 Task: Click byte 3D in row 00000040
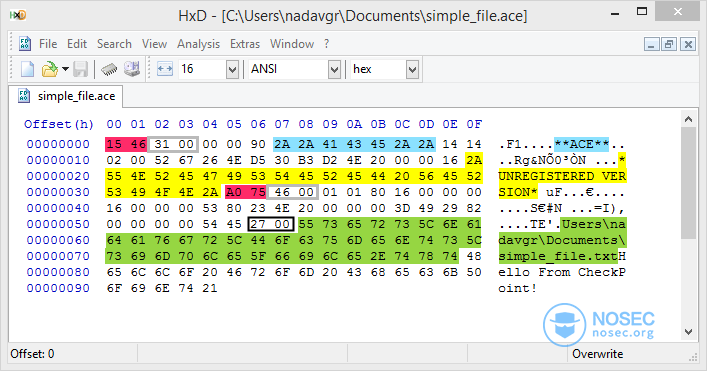[402, 208]
